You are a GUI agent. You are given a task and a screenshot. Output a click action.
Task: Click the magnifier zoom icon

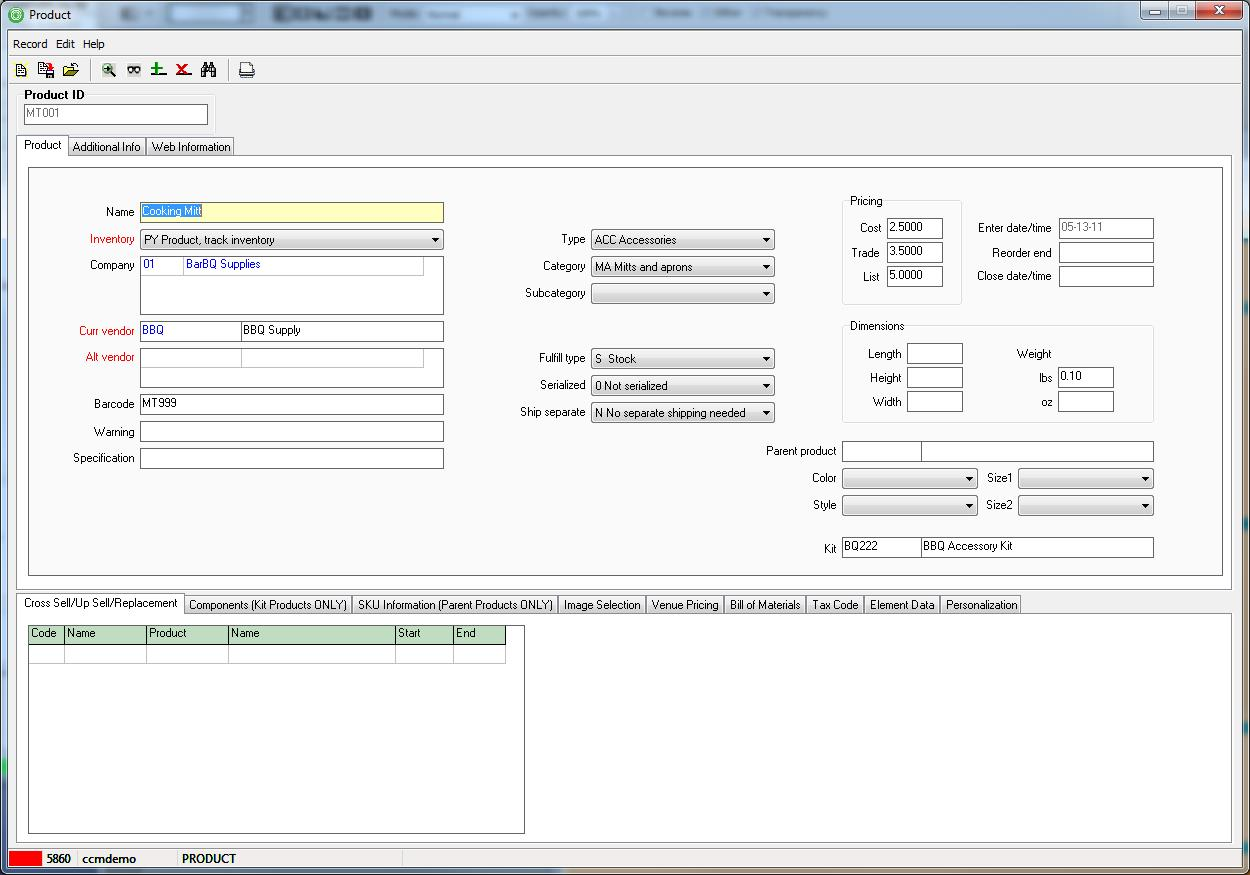(109, 70)
